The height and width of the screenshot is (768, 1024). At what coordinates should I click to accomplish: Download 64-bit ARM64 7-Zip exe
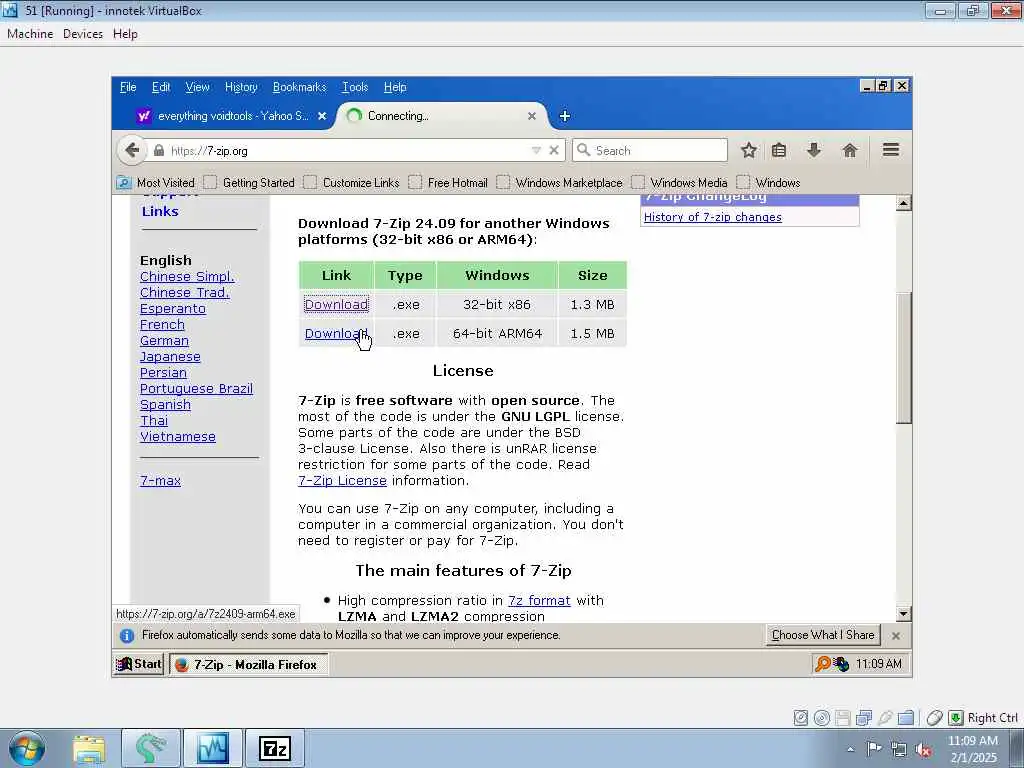point(336,334)
